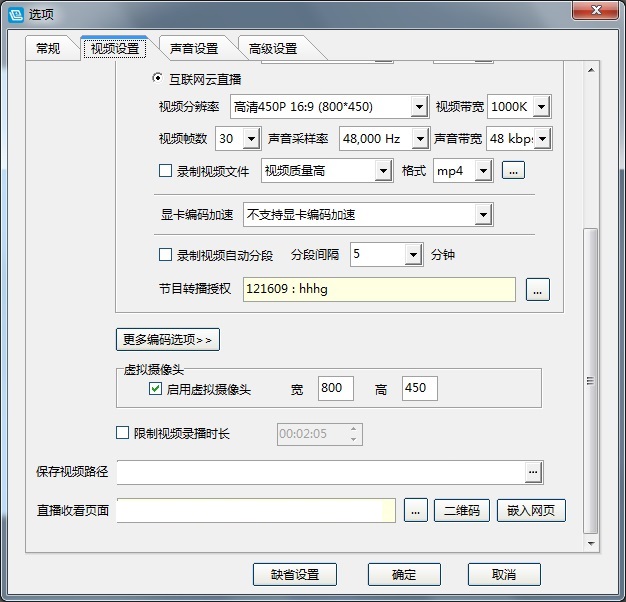Screen dimensions: 626x602
Task: Uncheck the 启用虚拟摄像头 checkbox
Action: tap(155, 388)
